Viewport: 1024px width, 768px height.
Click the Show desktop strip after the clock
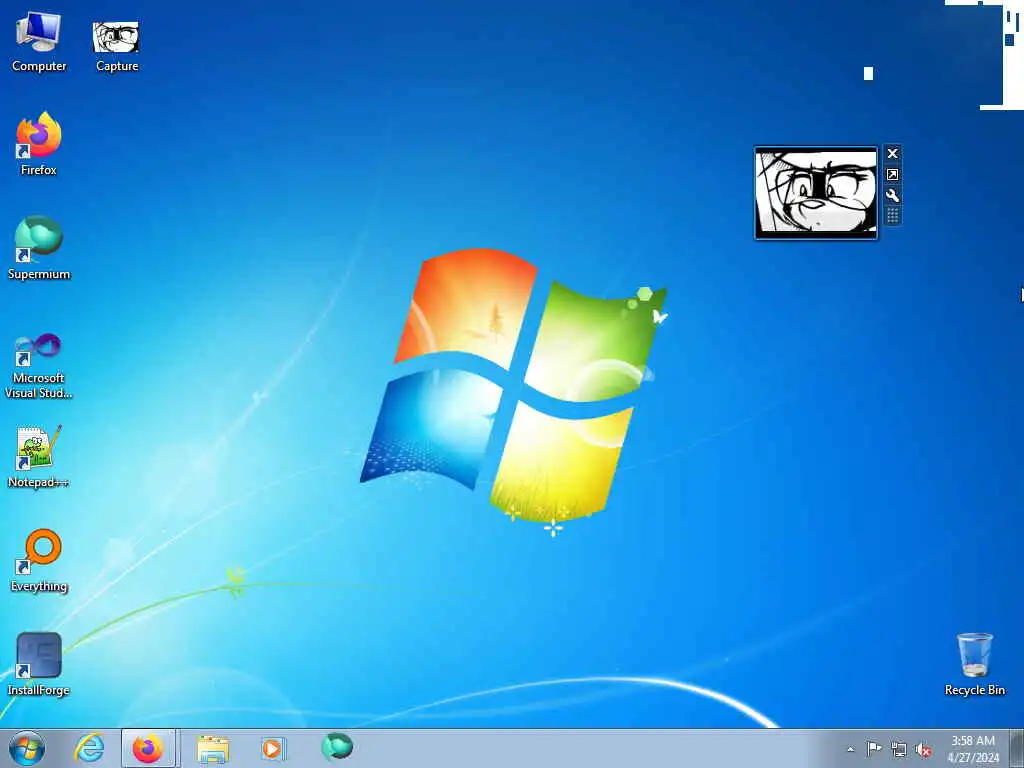click(x=1016, y=748)
